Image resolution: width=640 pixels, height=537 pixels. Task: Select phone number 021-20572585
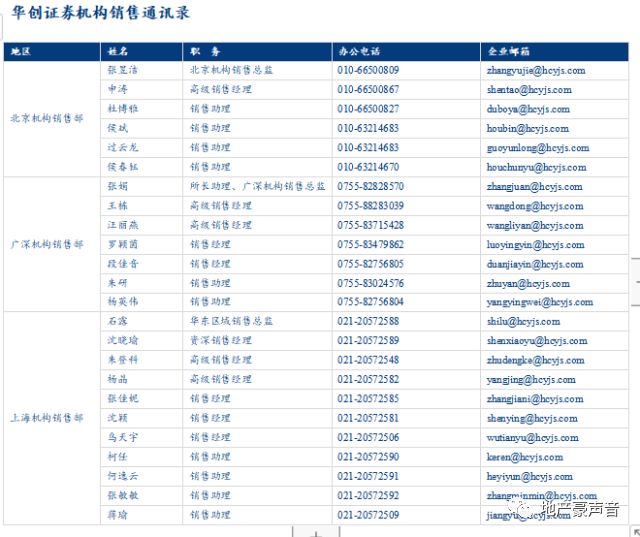368,399
